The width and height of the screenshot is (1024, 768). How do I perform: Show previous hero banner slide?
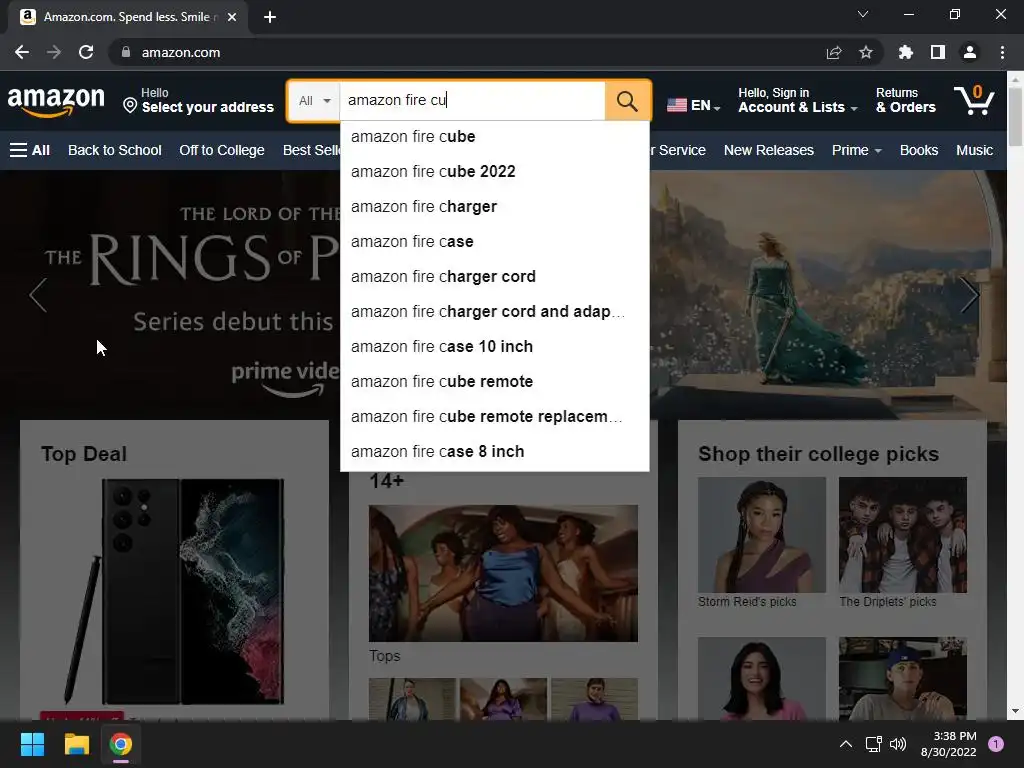pos(39,295)
